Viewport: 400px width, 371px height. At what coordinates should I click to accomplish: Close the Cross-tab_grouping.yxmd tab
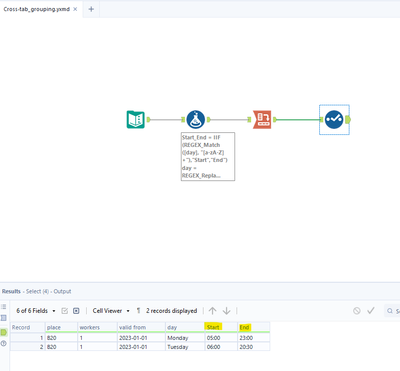pyautogui.click(x=75, y=9)
